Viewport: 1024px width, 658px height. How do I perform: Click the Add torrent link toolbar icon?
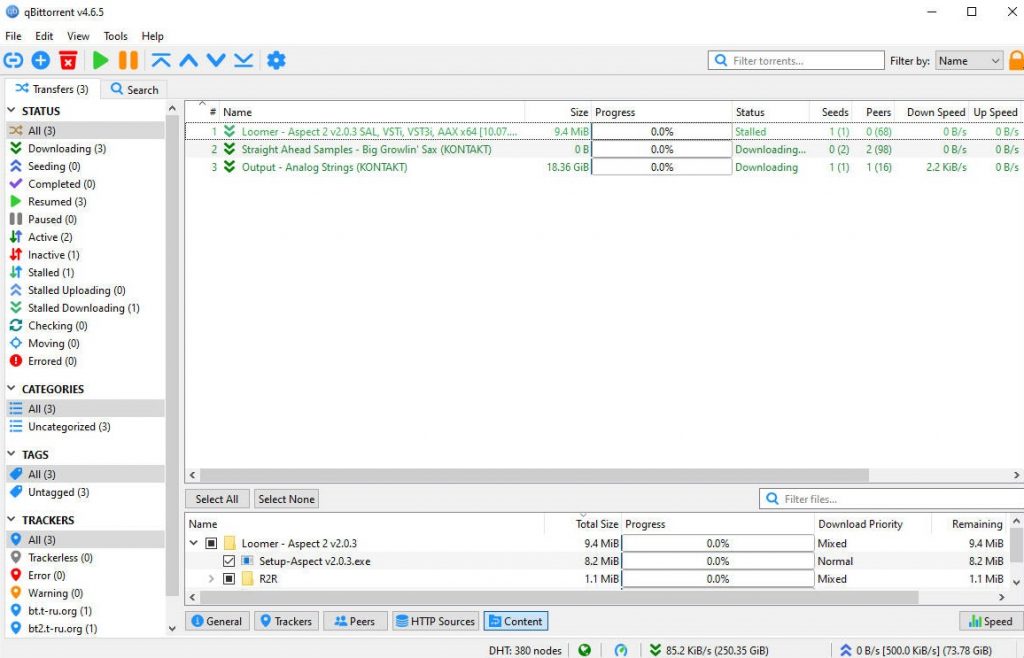[13, 61]
